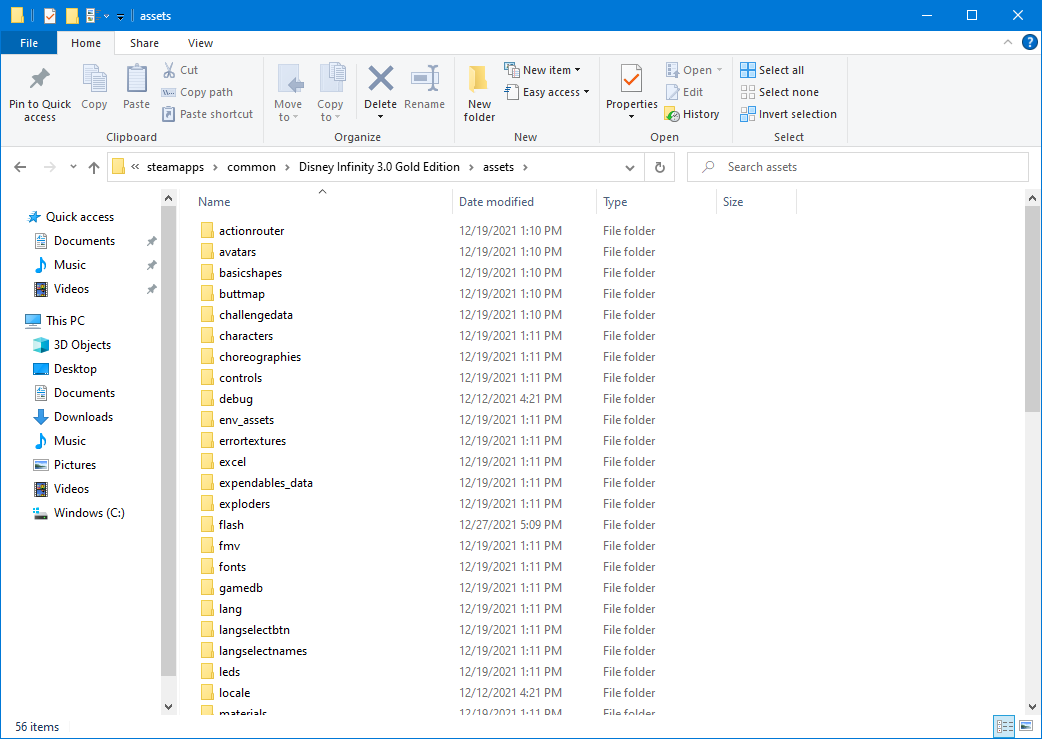Click Select all in ribbon
The image size is (1042, 739).
772,70
